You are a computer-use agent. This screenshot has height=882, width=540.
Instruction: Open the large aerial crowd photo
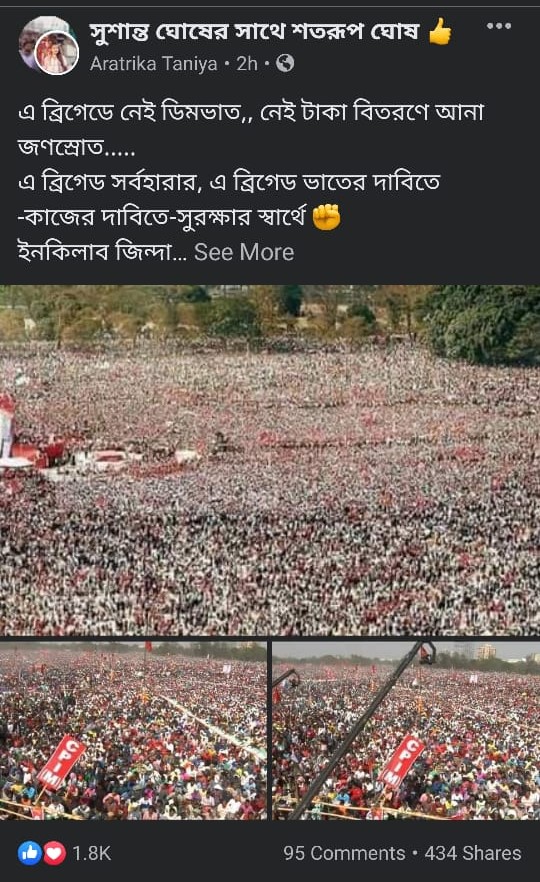270,460
